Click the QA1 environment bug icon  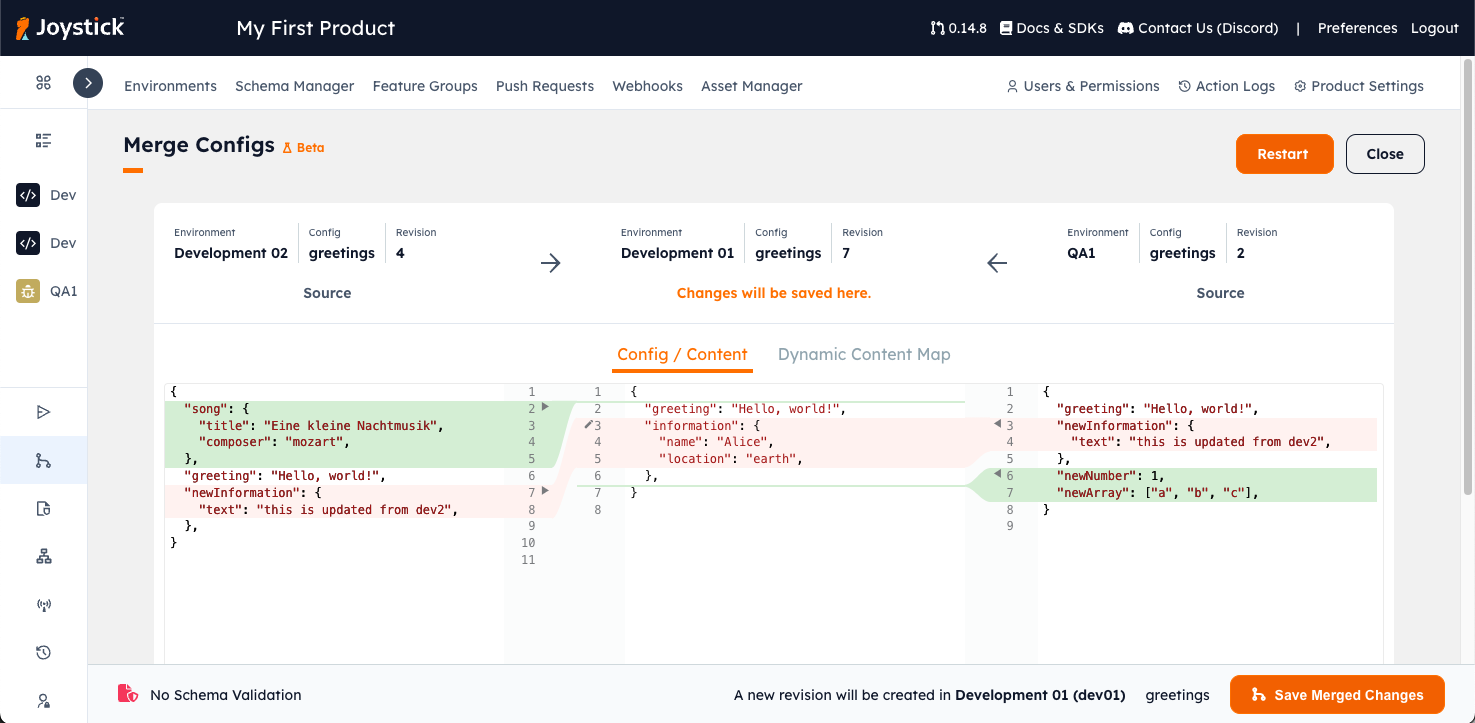click(28, 291)
